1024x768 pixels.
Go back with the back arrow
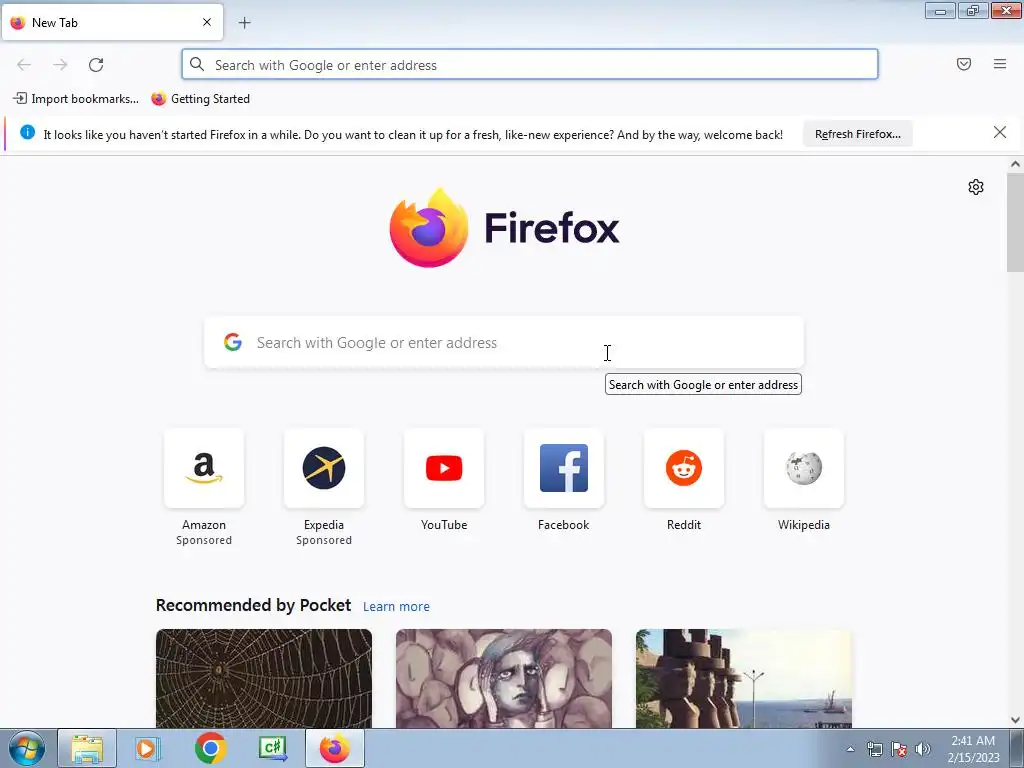(x=24, y=65)
